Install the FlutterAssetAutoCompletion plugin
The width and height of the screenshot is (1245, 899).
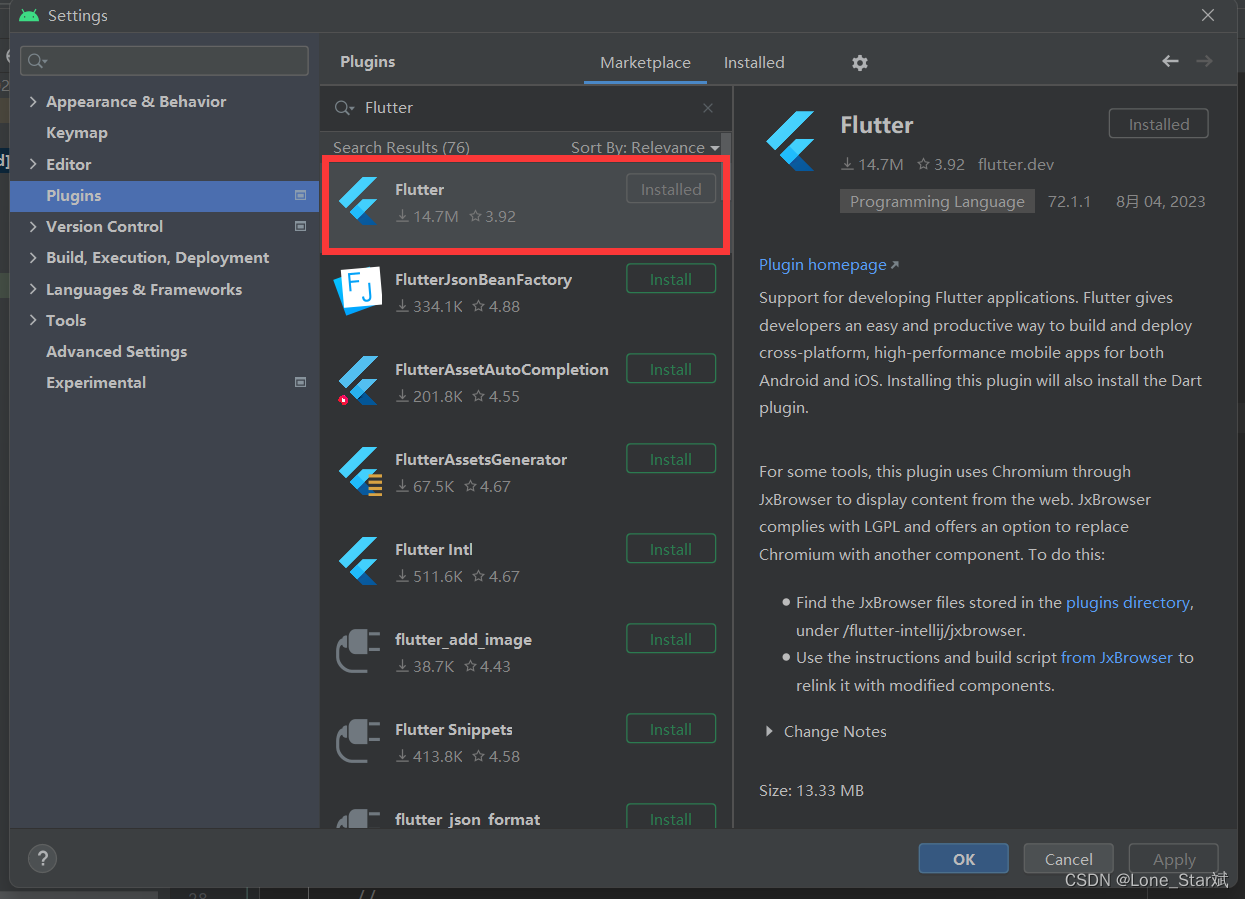[671, 369]
